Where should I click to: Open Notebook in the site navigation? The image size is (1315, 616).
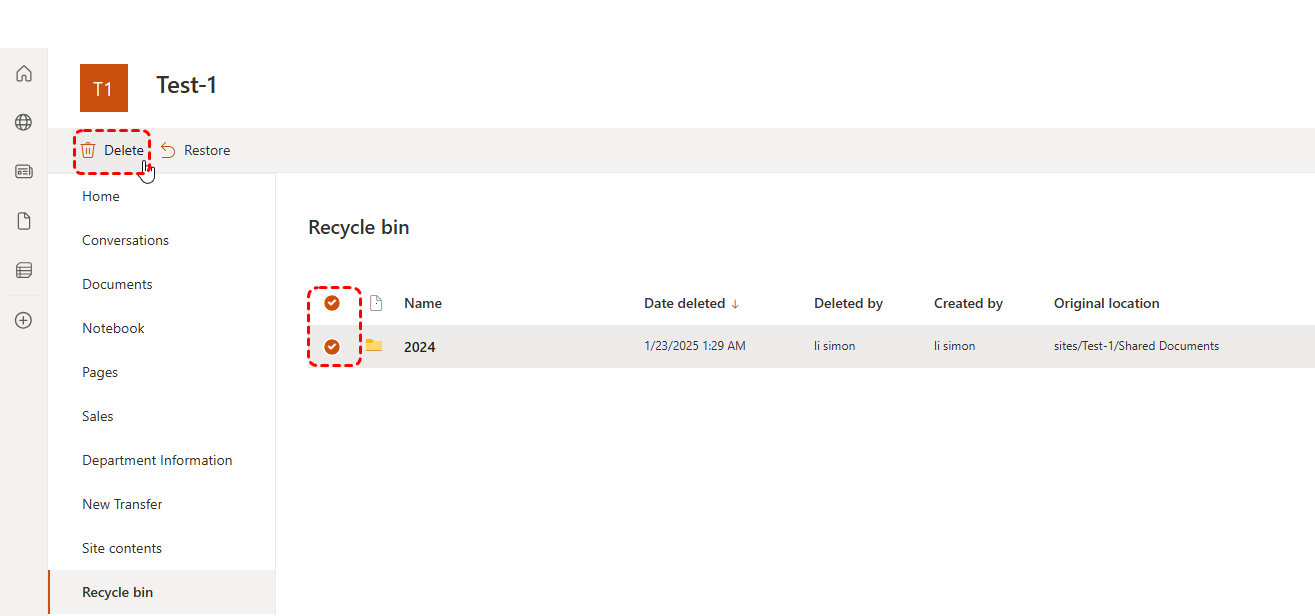(113, 328)
